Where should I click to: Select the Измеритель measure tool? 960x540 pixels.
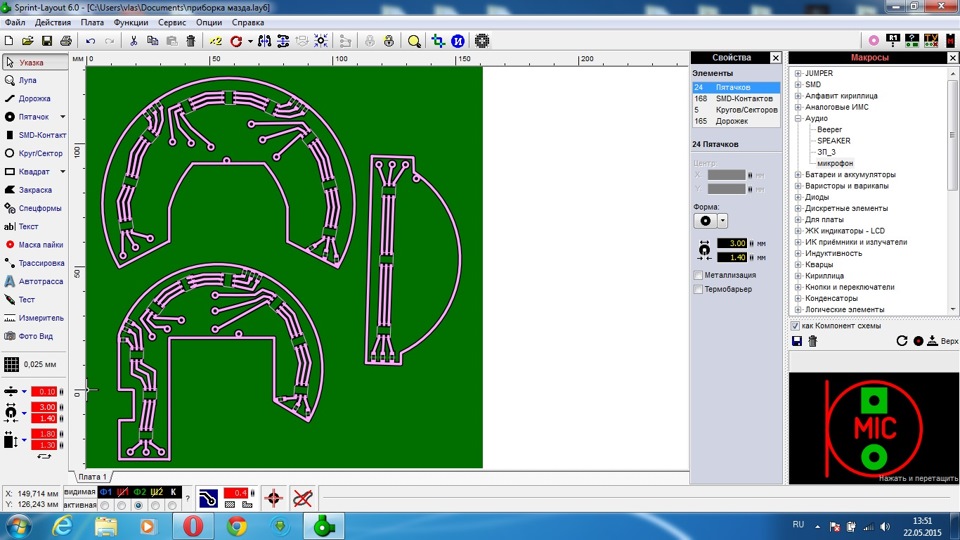(x=41, y=317)
